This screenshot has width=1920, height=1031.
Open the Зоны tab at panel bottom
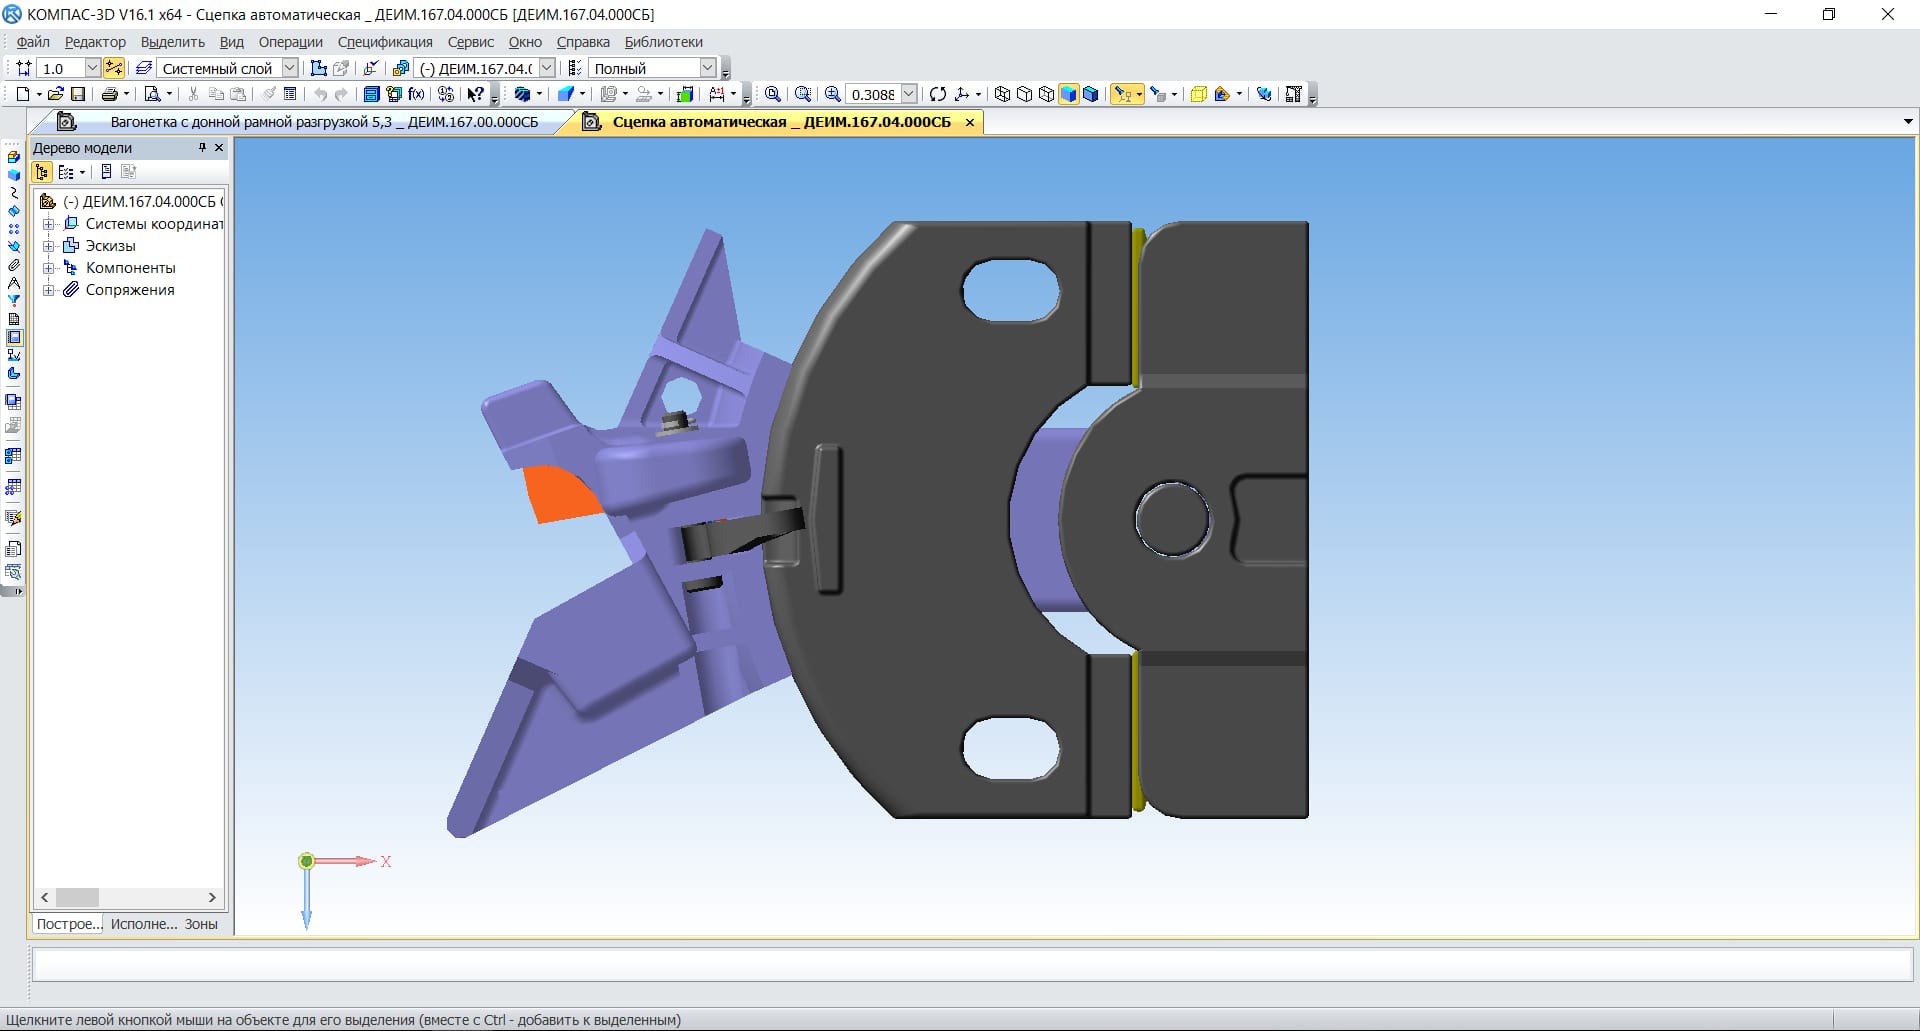click(201, 924)
